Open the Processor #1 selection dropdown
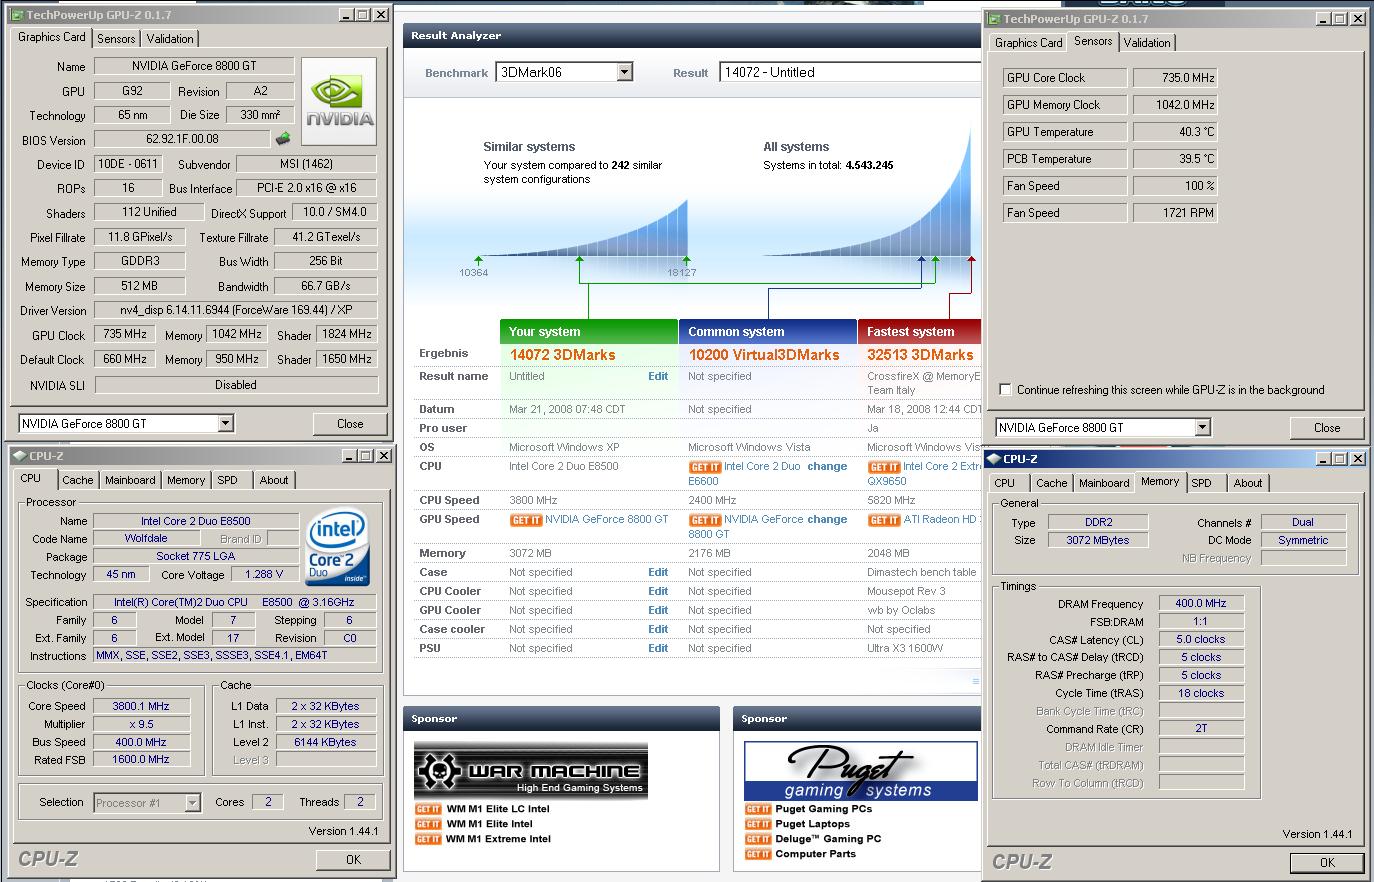The image size is (1374, 882). (192, 802)
